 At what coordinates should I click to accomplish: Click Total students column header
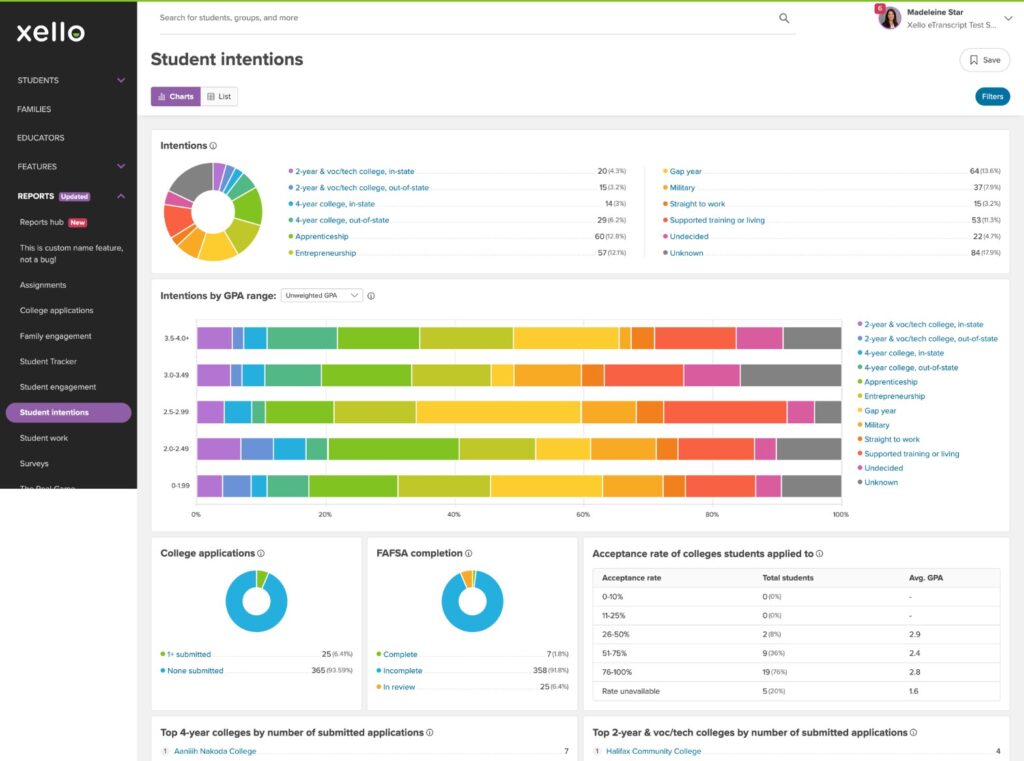tap(788, 577)
